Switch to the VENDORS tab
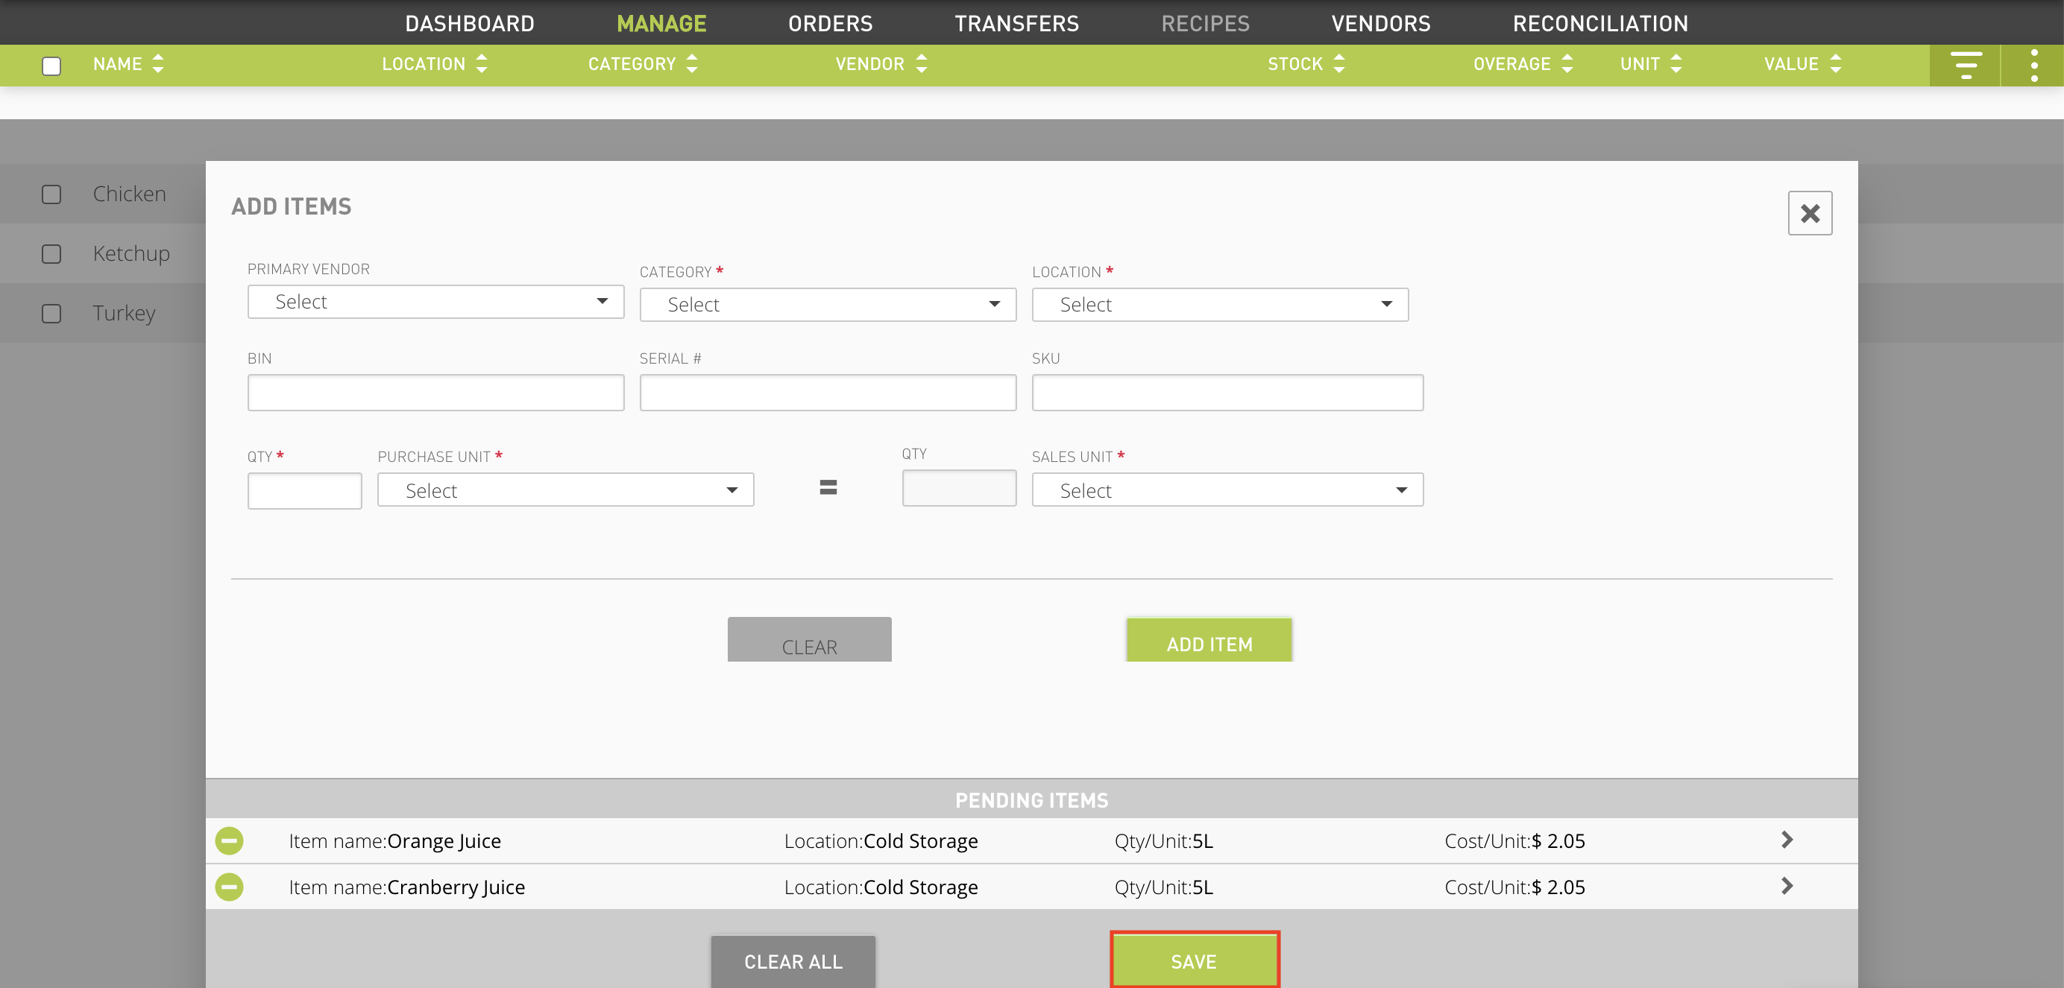 (1380, 23)
